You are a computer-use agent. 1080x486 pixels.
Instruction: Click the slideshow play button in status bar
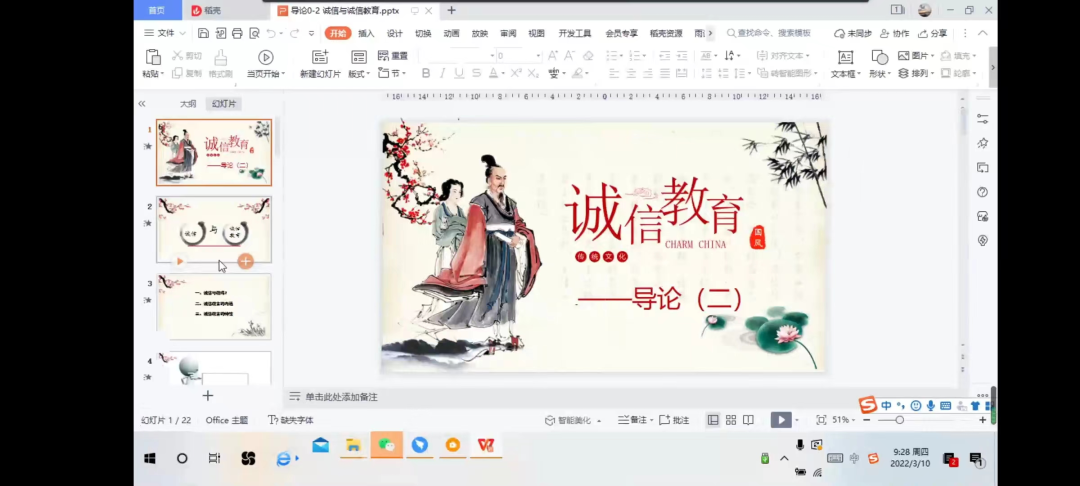click(781, 420)
